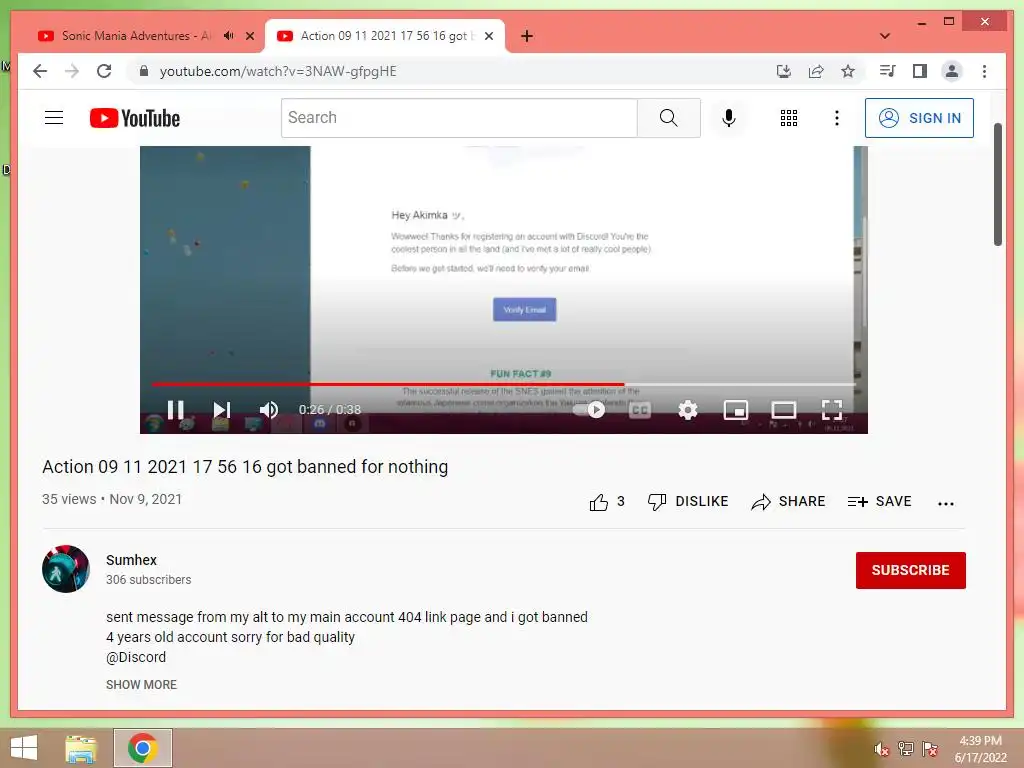Enable miniplayer mode
The image size is (1024, 768).
pos(736,410)
